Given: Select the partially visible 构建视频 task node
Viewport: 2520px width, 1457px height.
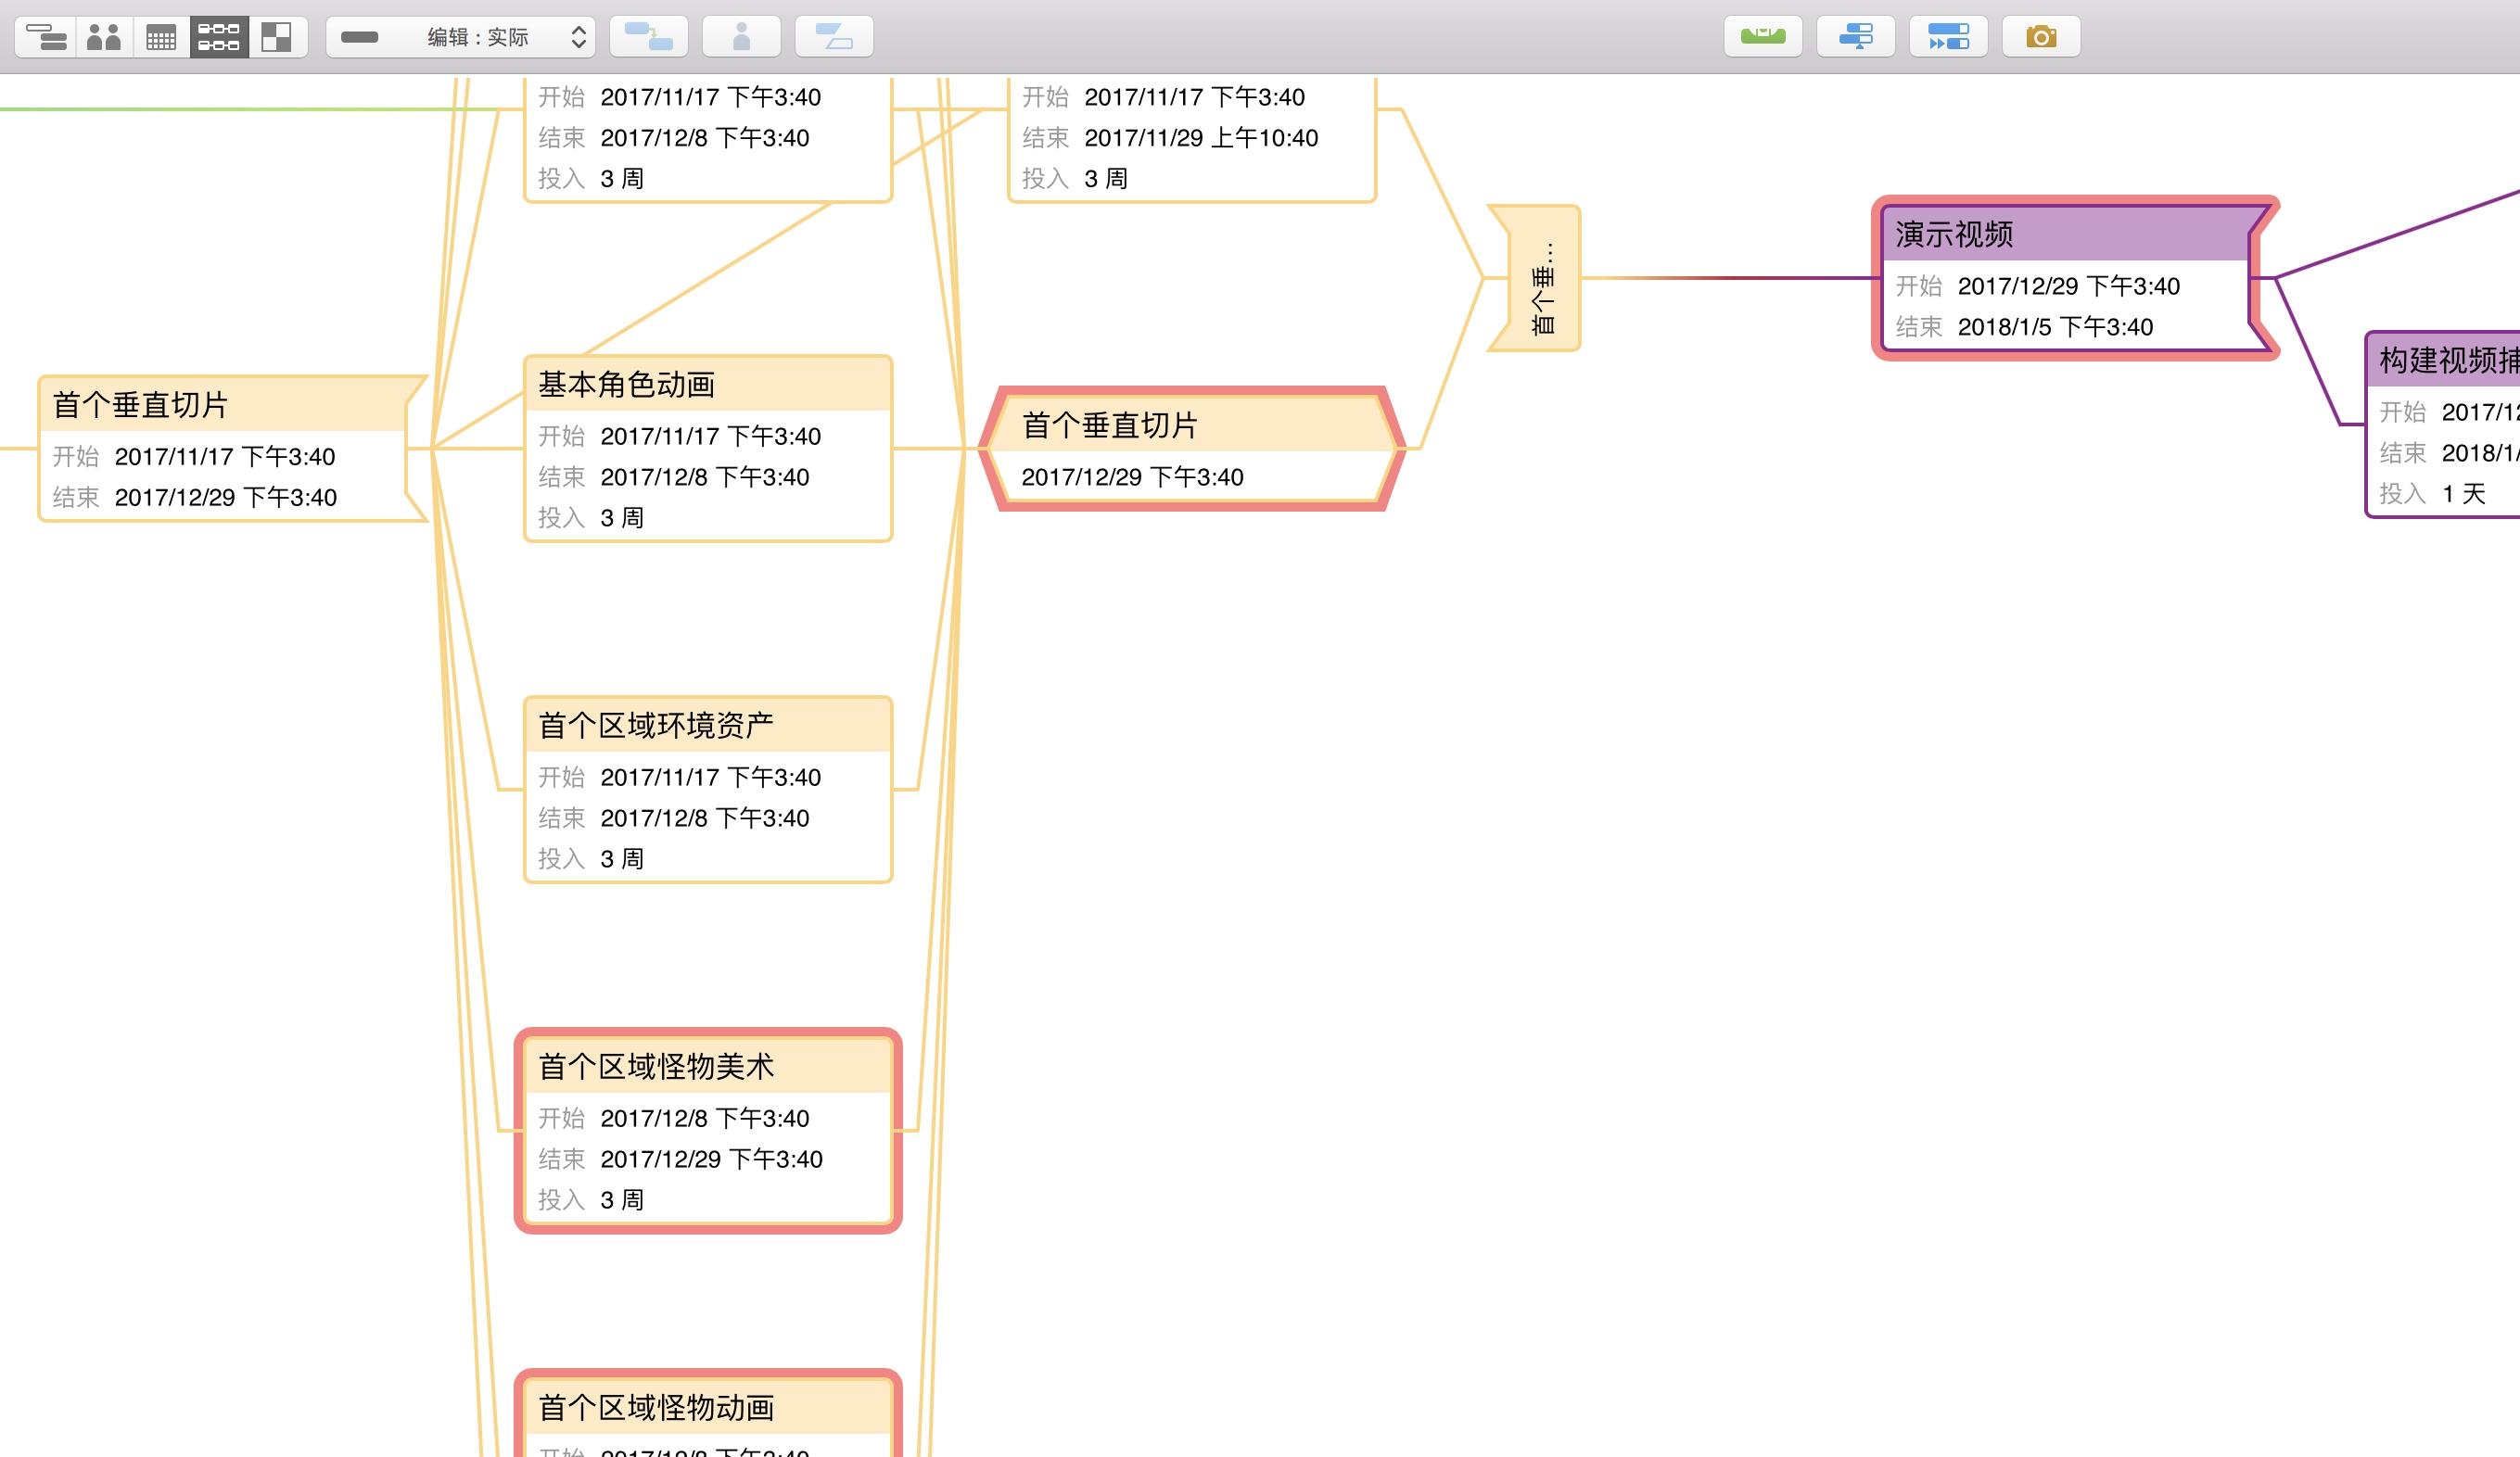Looking at the screenshot, I should tap(2443, 425).
